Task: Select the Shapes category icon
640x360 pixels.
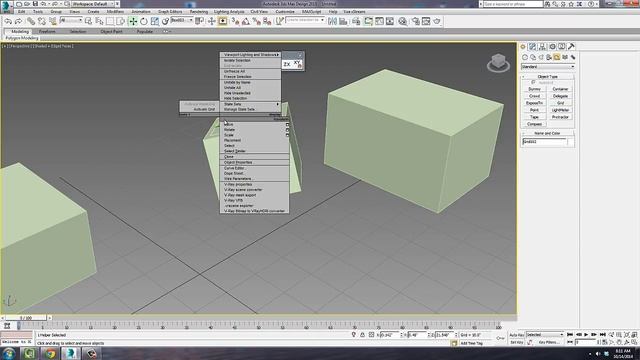Action: point(533,57)
